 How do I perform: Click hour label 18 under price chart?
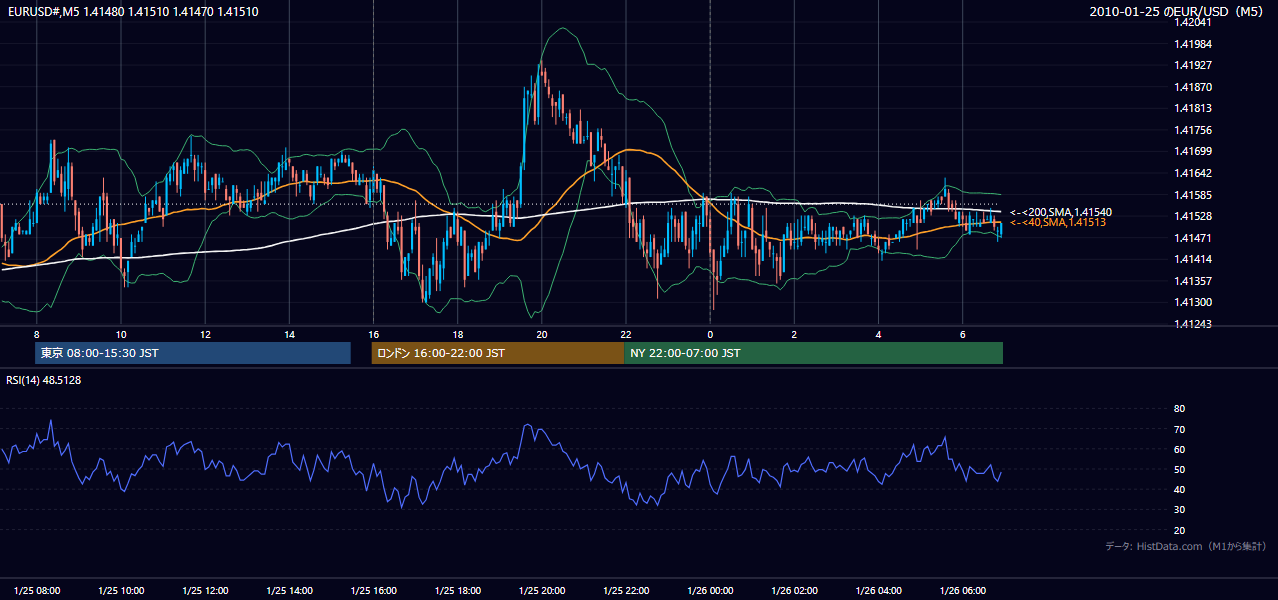457,334
